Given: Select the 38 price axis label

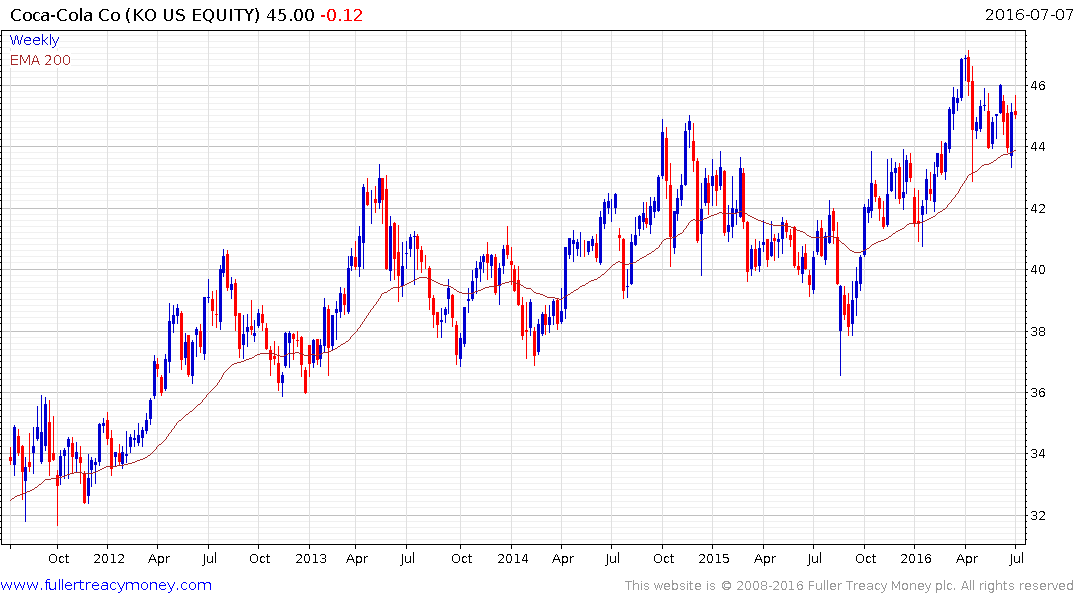Looking at the screenshot, I should click(1037, 331).
